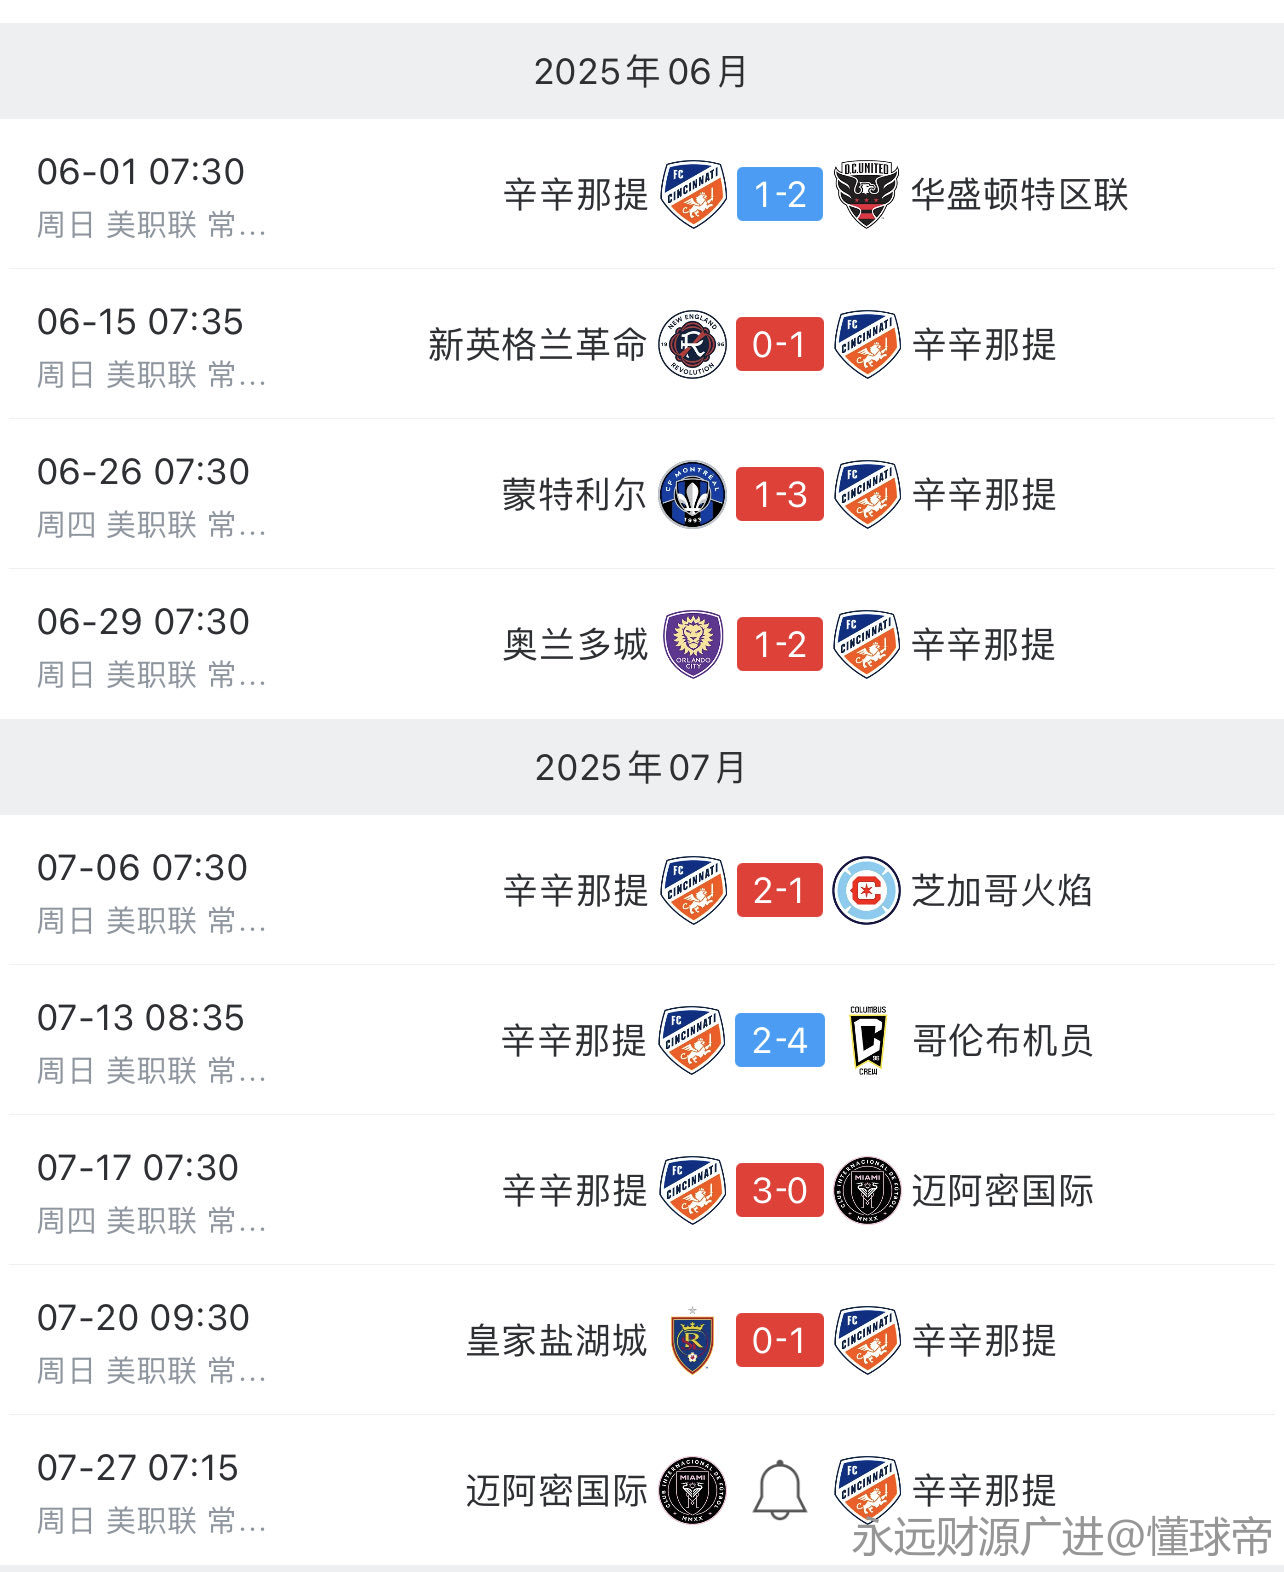
Task: Toggle the reminder bell for 07-27 match
Action: [780, 1490]
